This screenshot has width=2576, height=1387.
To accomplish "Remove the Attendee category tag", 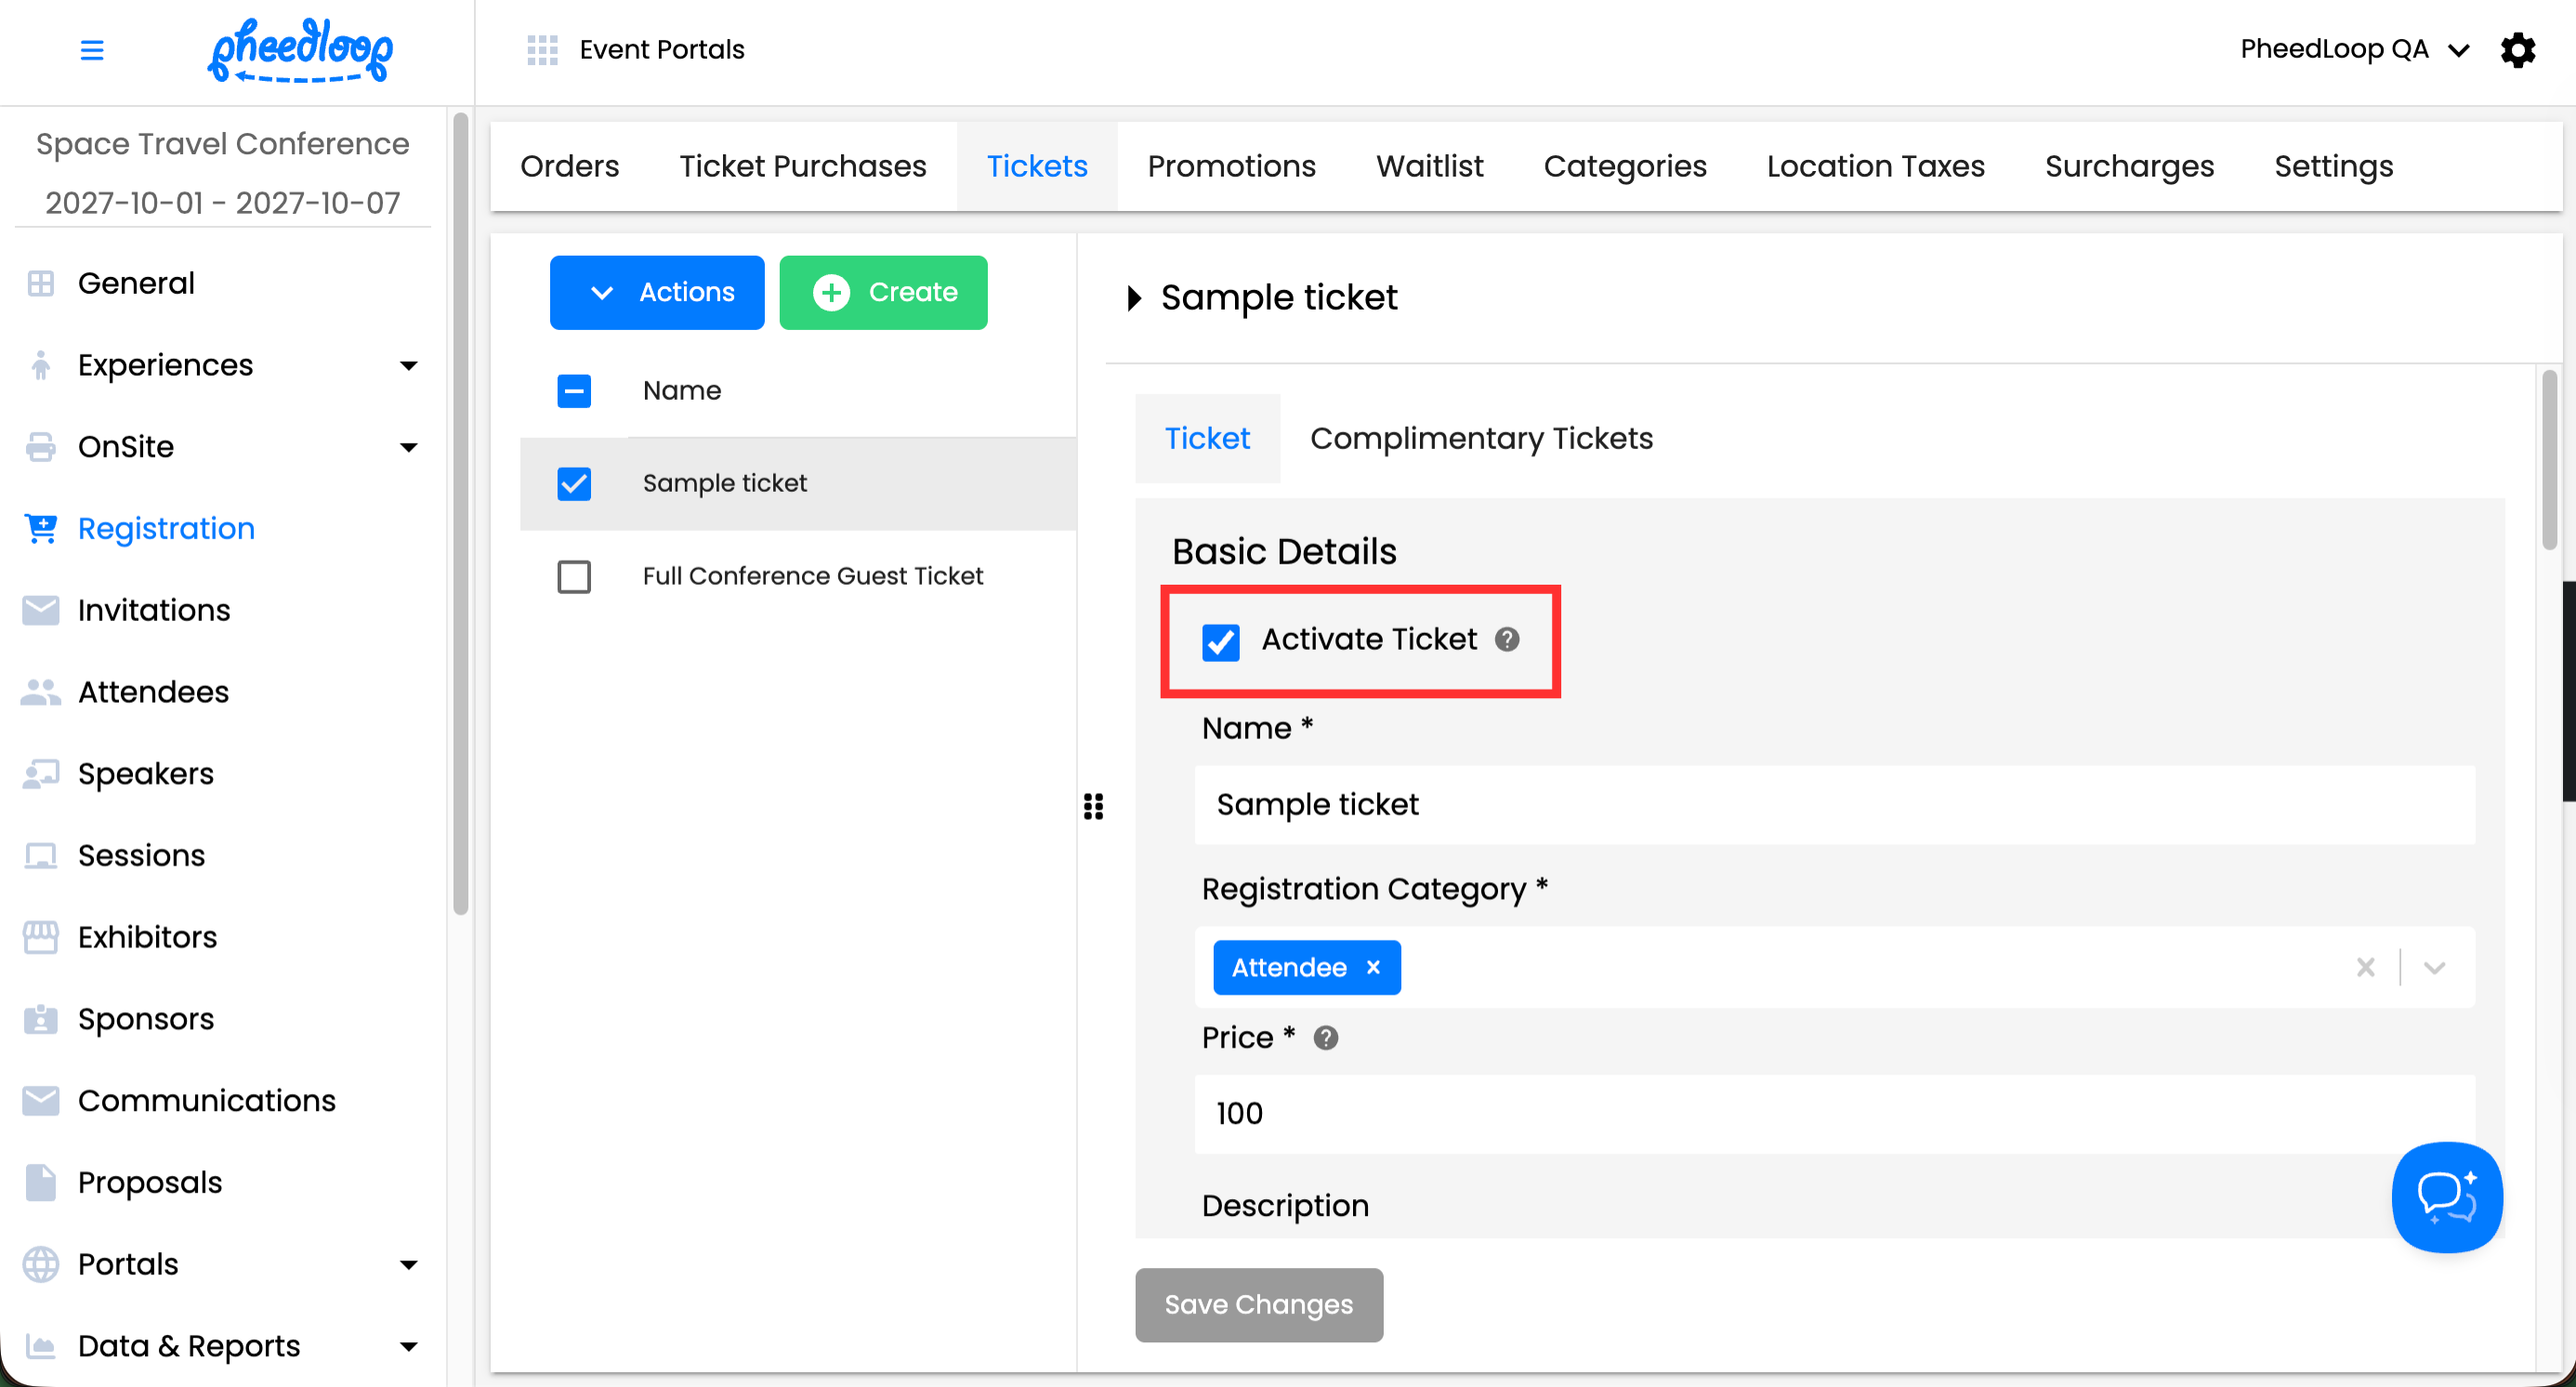I will click(x=1373, y=967).
